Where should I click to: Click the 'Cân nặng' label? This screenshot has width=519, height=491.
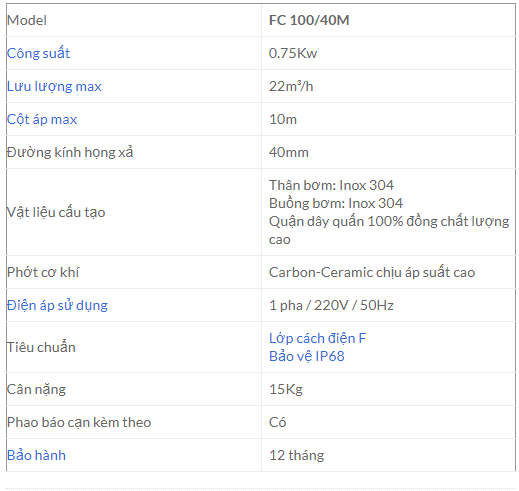coord(36,389)
